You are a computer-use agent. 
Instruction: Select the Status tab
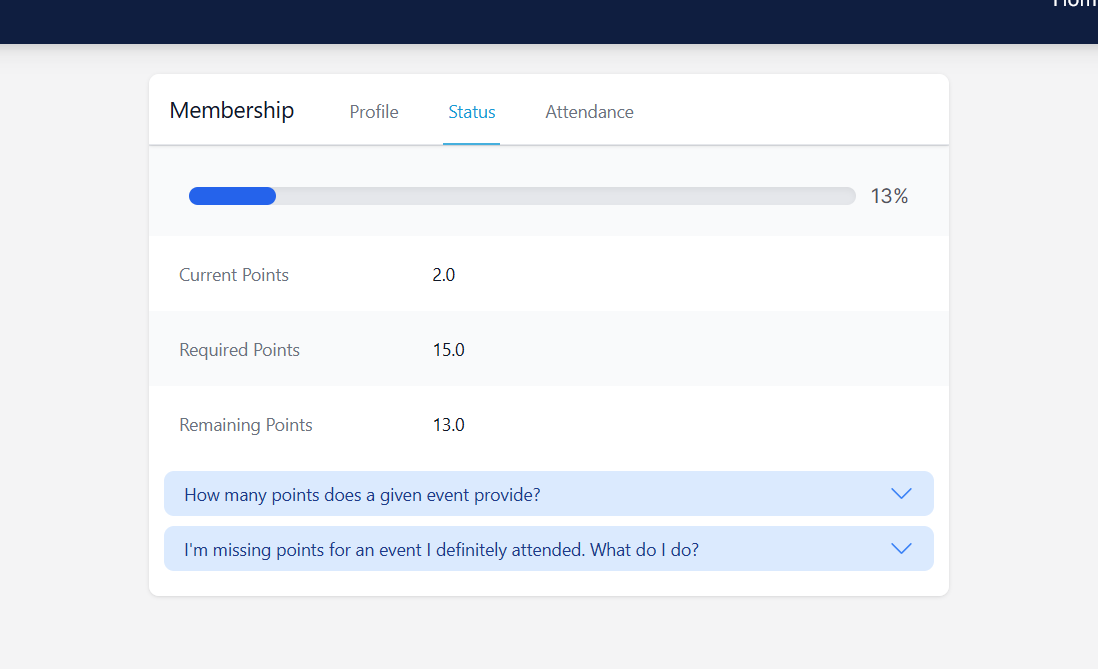pos(472,112)
